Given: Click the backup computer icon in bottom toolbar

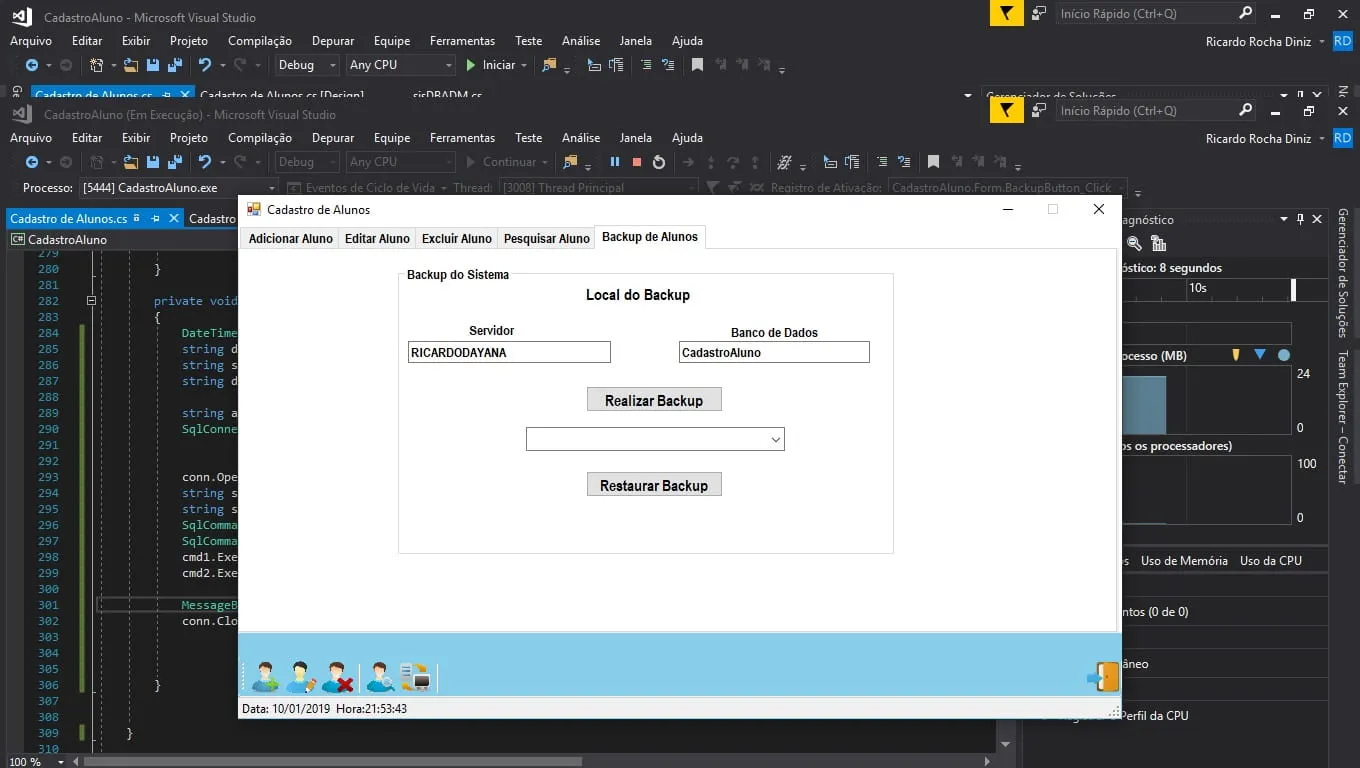Looking at the screenshot, I should click(x=415, y=677).
